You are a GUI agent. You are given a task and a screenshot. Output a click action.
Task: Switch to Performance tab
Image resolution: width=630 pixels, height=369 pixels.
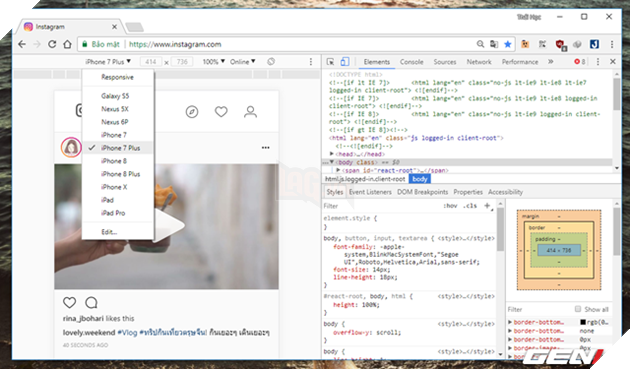tap(520, 62)
